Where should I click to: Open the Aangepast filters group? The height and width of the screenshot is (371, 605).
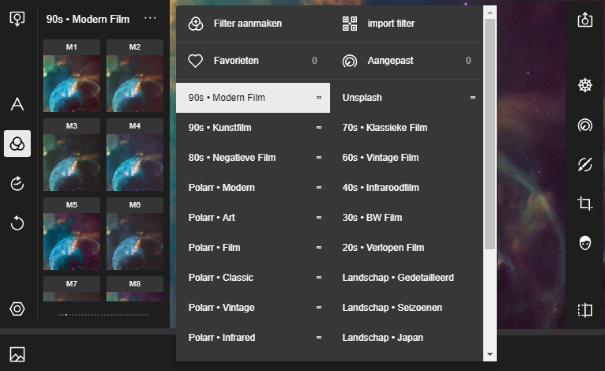(406, 61)
